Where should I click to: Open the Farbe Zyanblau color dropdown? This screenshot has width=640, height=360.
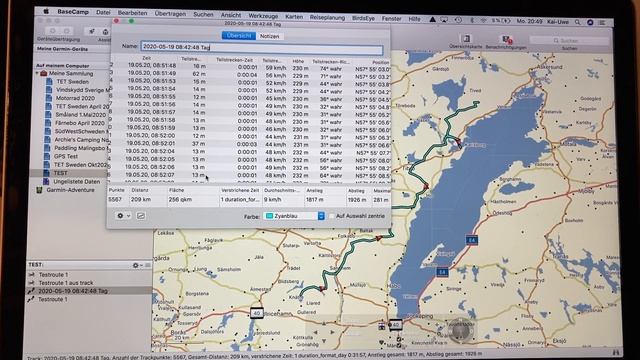tap(294, 216)
